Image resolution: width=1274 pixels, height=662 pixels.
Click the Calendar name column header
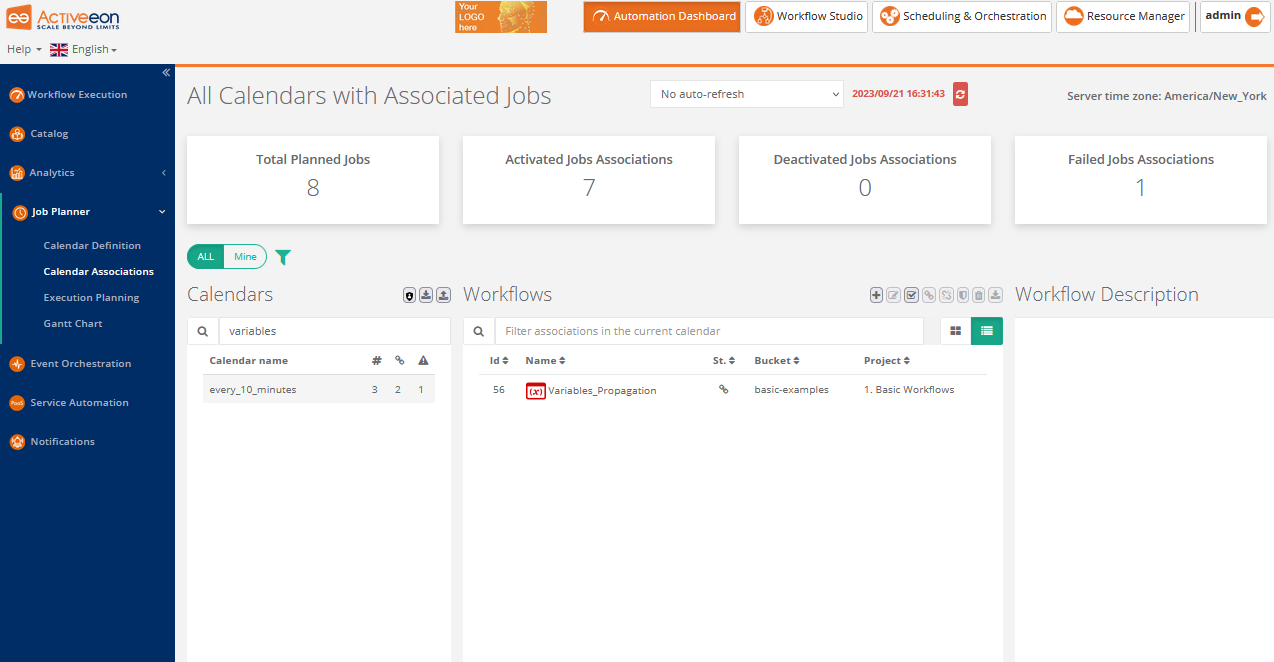248,361
